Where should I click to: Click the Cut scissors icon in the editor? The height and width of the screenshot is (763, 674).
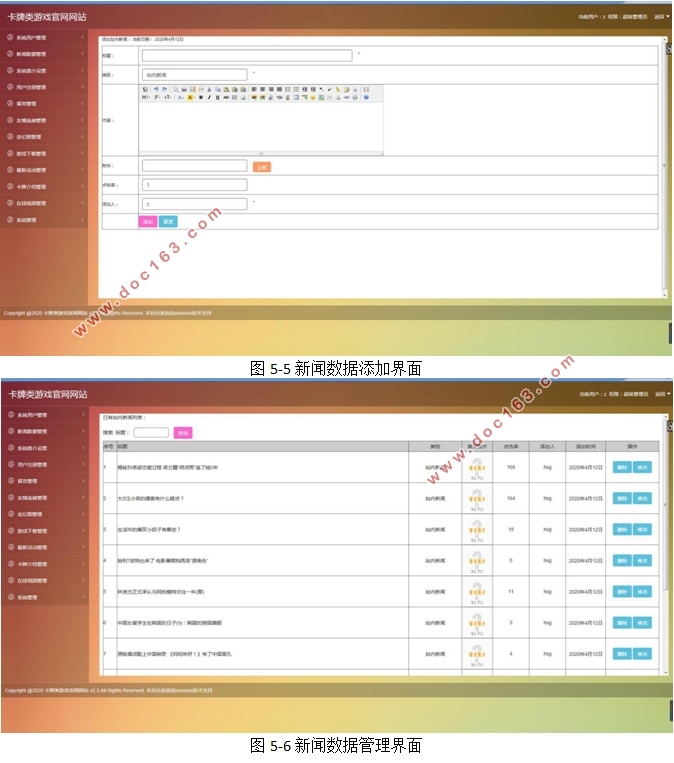click(208, 89)
